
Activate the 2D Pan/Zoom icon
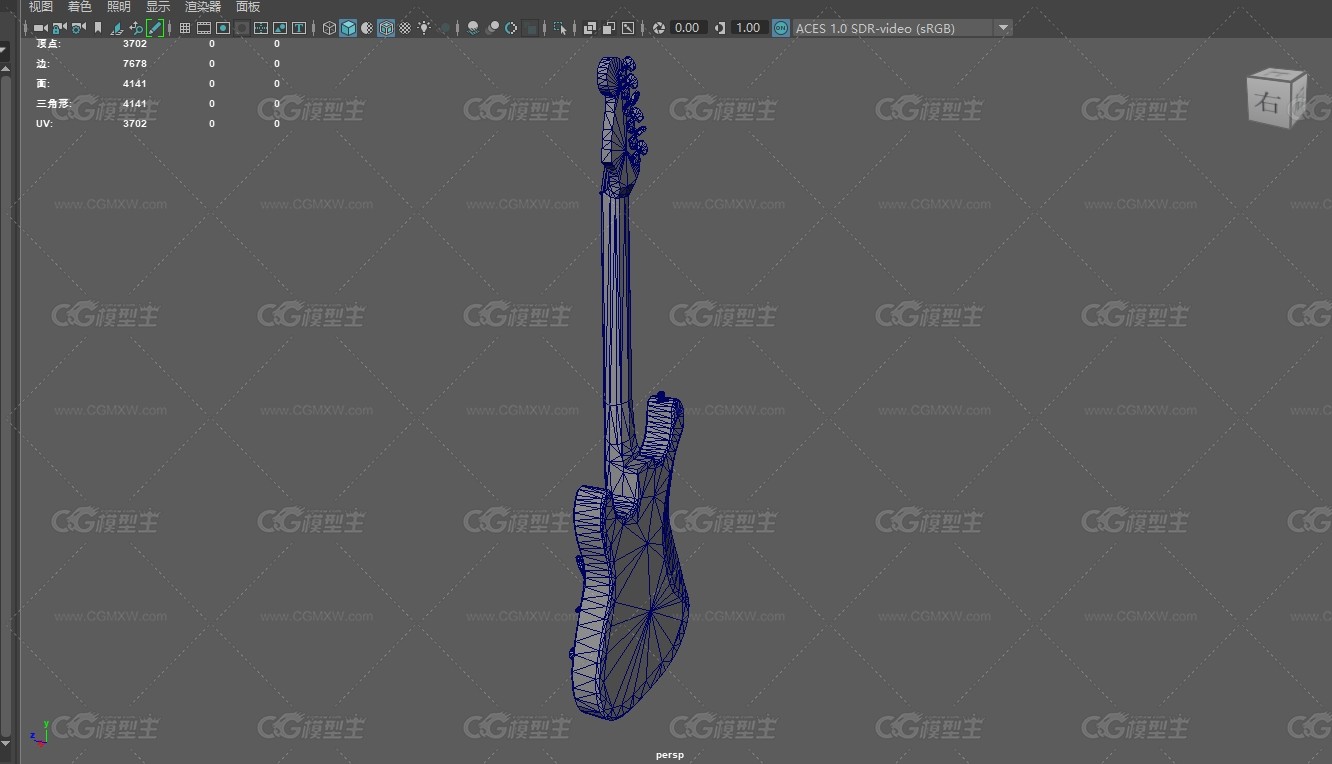click(x=136, y=28)
